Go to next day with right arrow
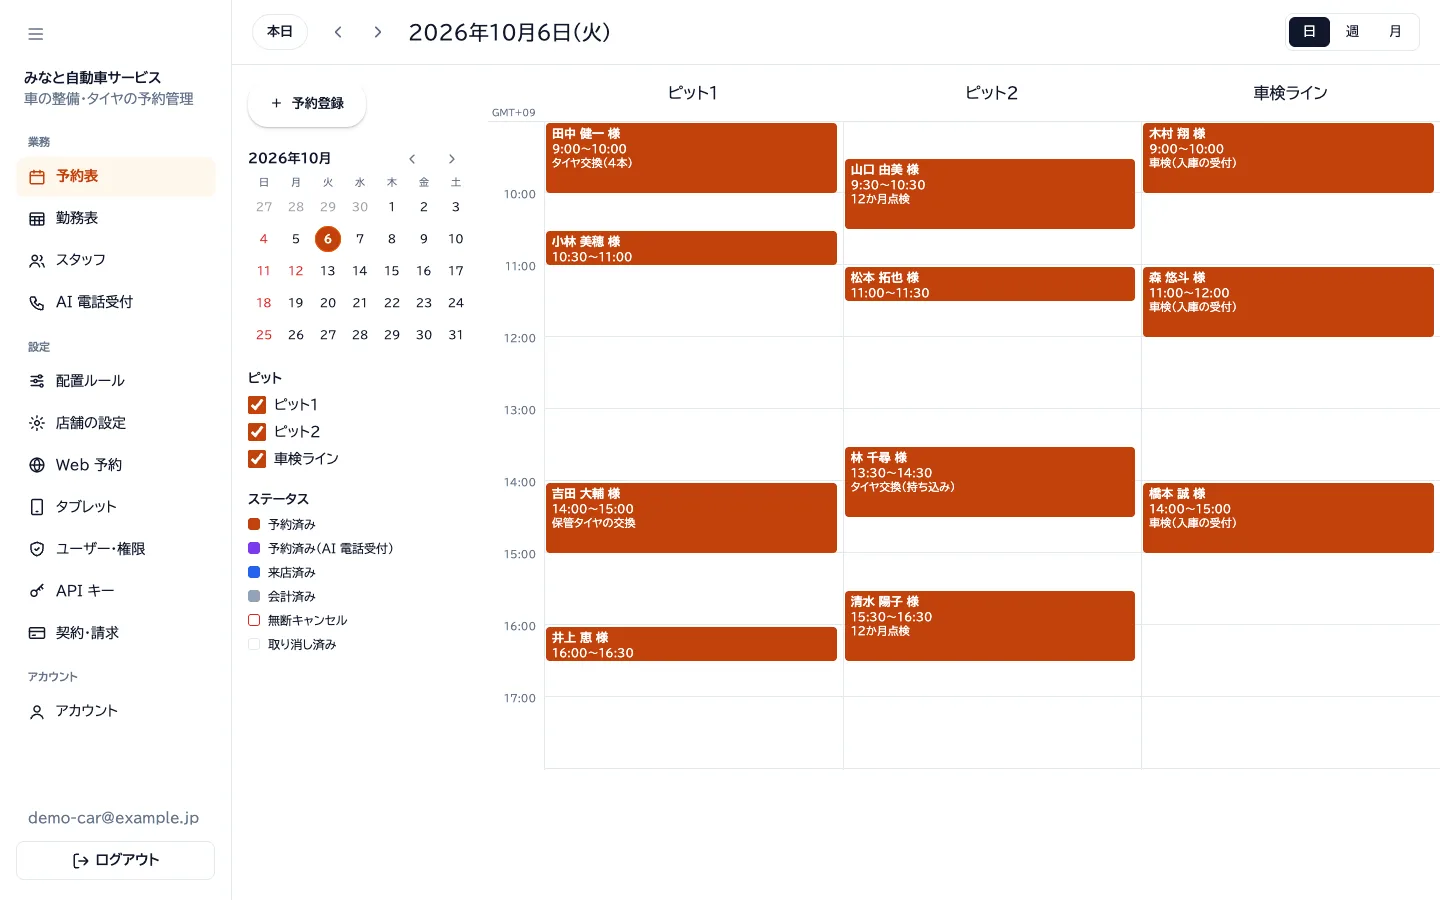This screenshot has height=900, width=1440. click(378, 32)
